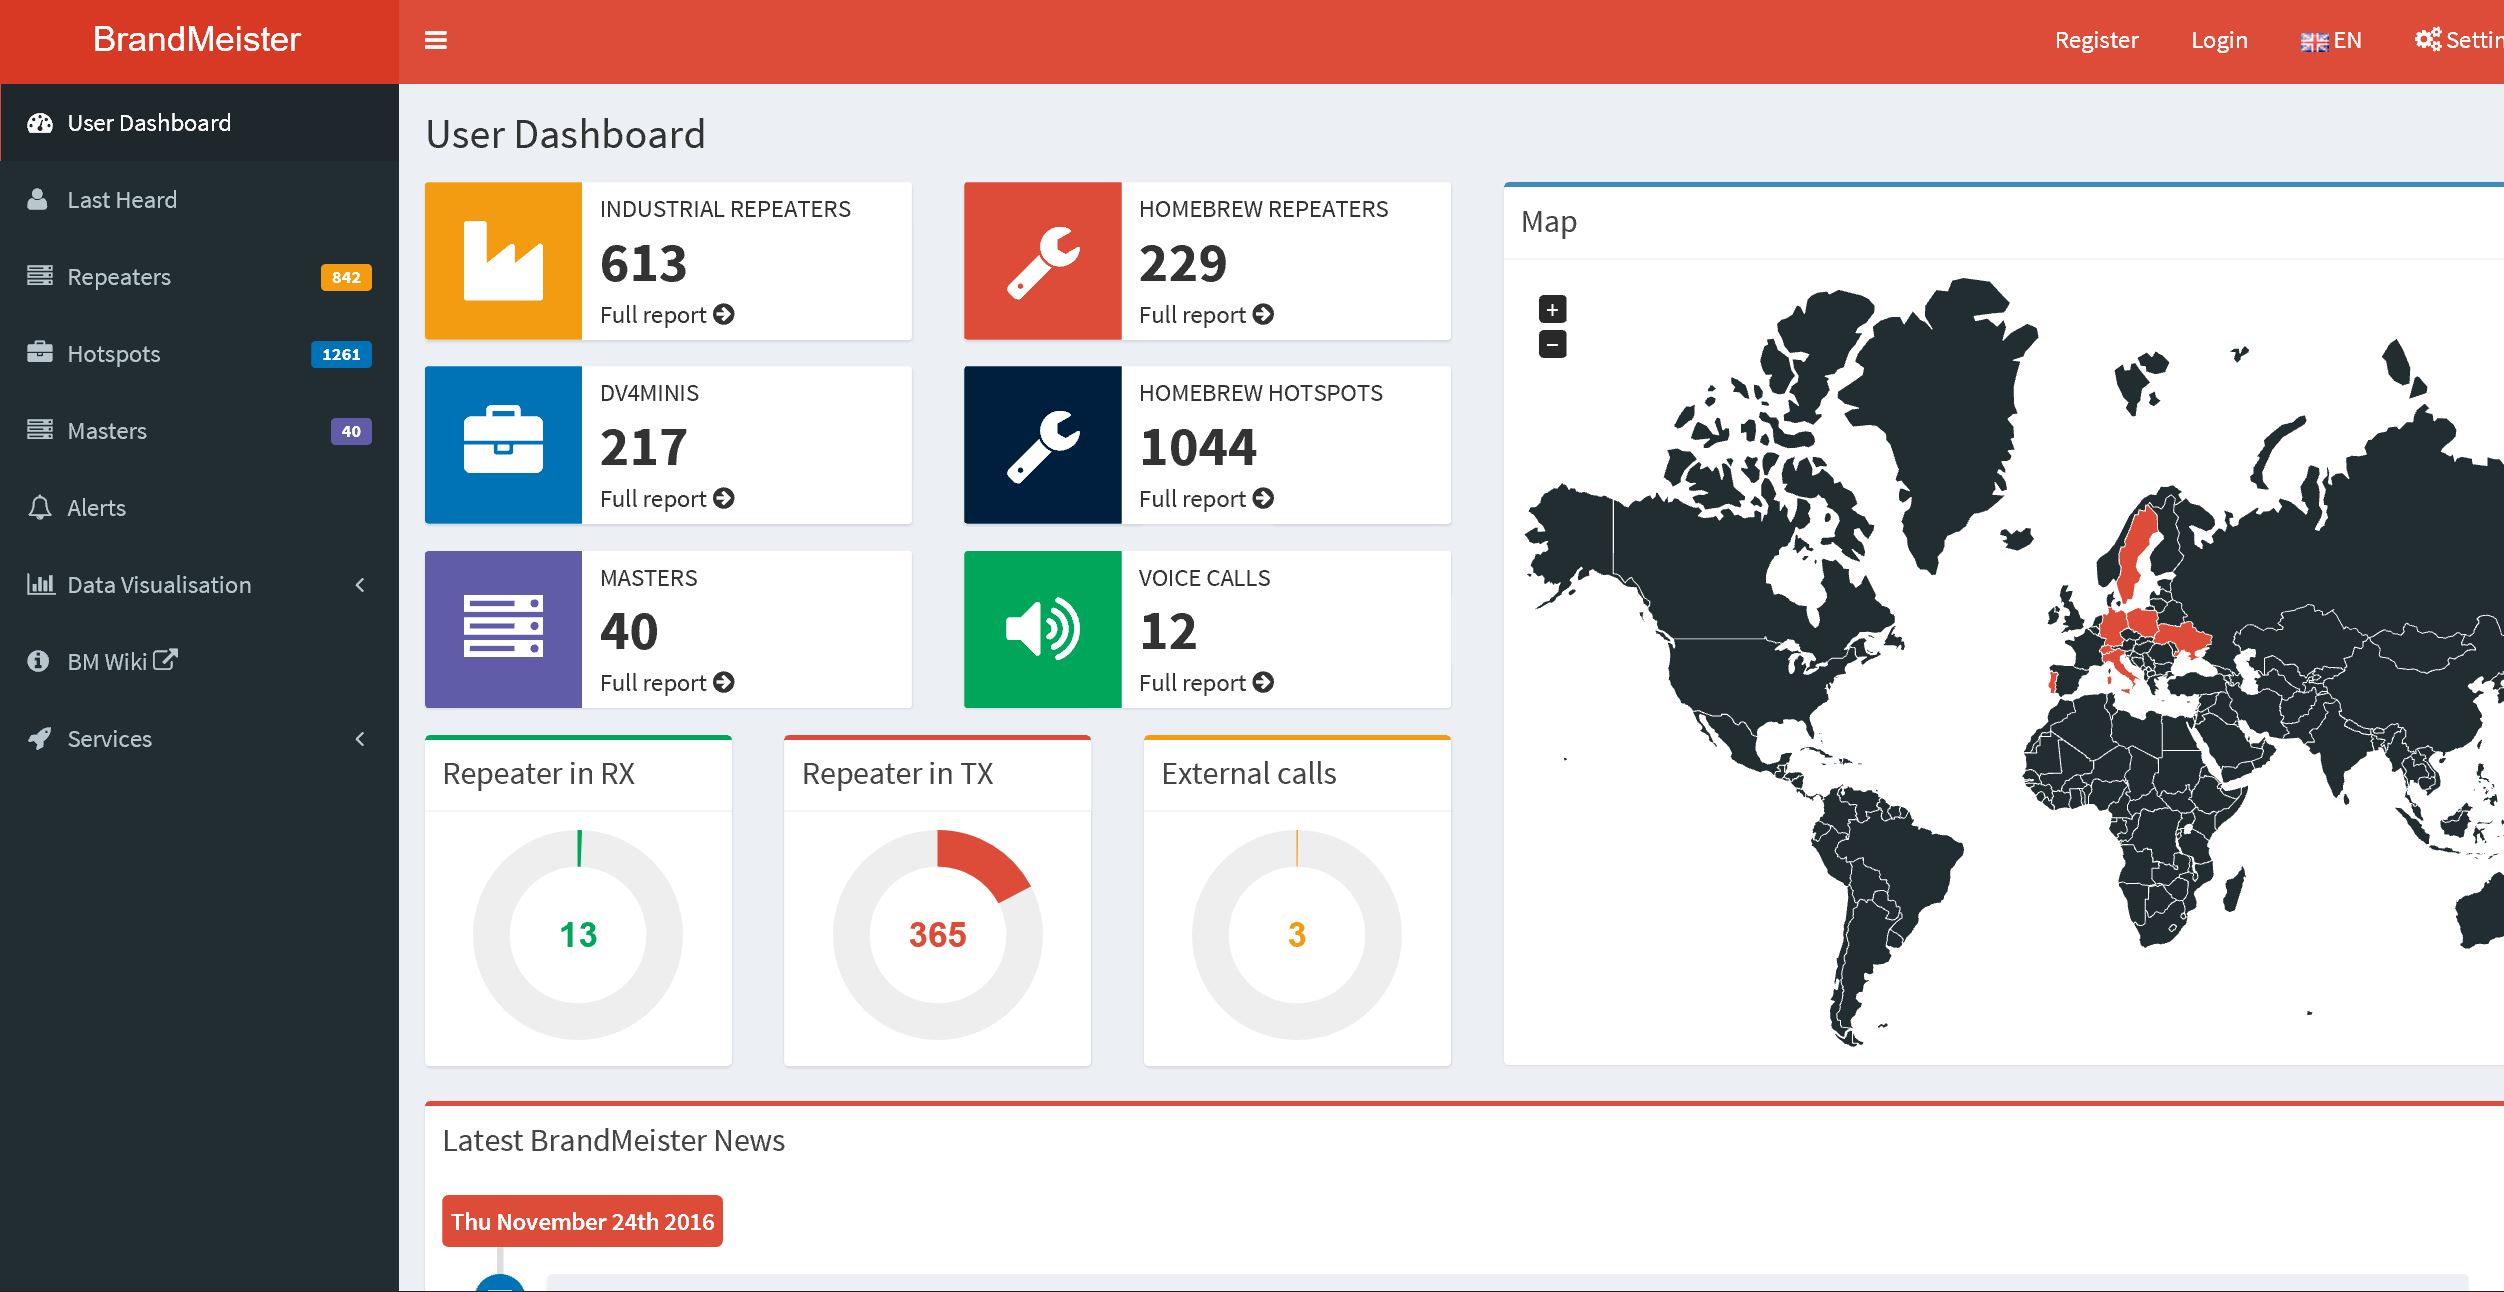
Task: Click the Masters server icon in sidebar
Action: [40, 429]
